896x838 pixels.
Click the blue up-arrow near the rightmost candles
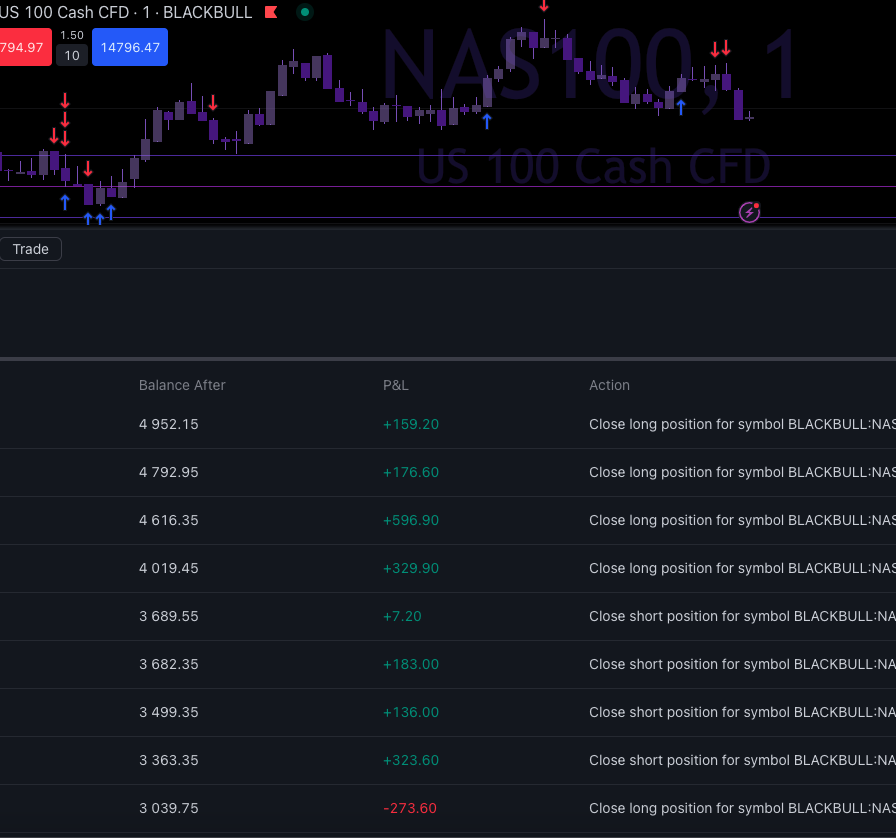680,109
